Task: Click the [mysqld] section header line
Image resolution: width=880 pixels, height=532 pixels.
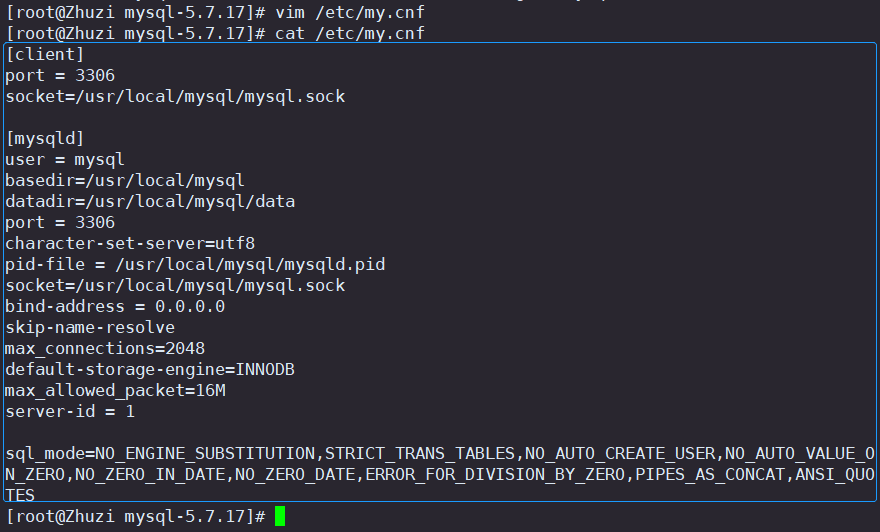Action: pyautogui.click(x=45, y=139)
